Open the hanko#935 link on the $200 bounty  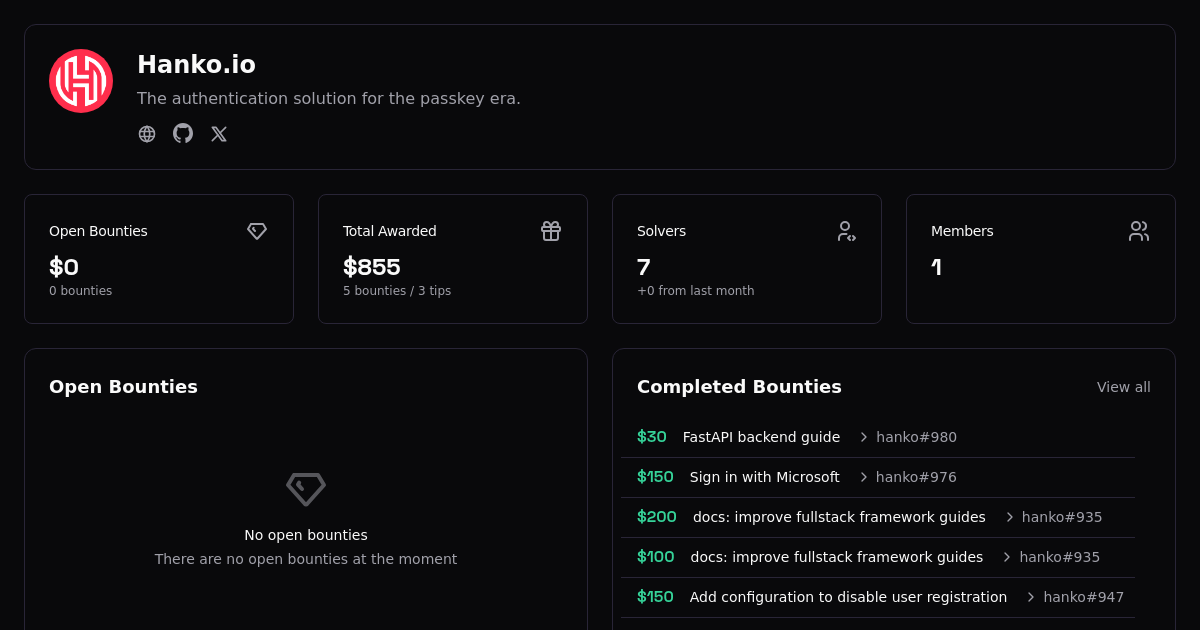point(1062,517)
